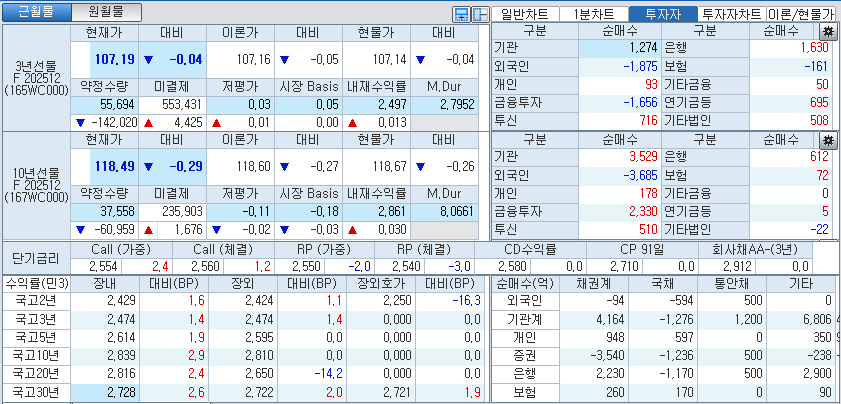Open the 1분차트 tab
Viewport: 841px width, 404px height.
[x=594, y=14]
